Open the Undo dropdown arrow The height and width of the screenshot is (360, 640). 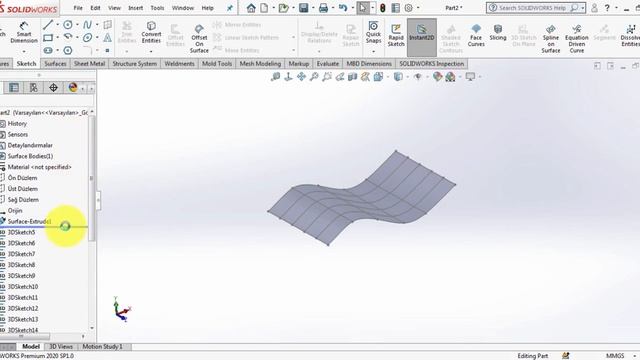[352, 8]
